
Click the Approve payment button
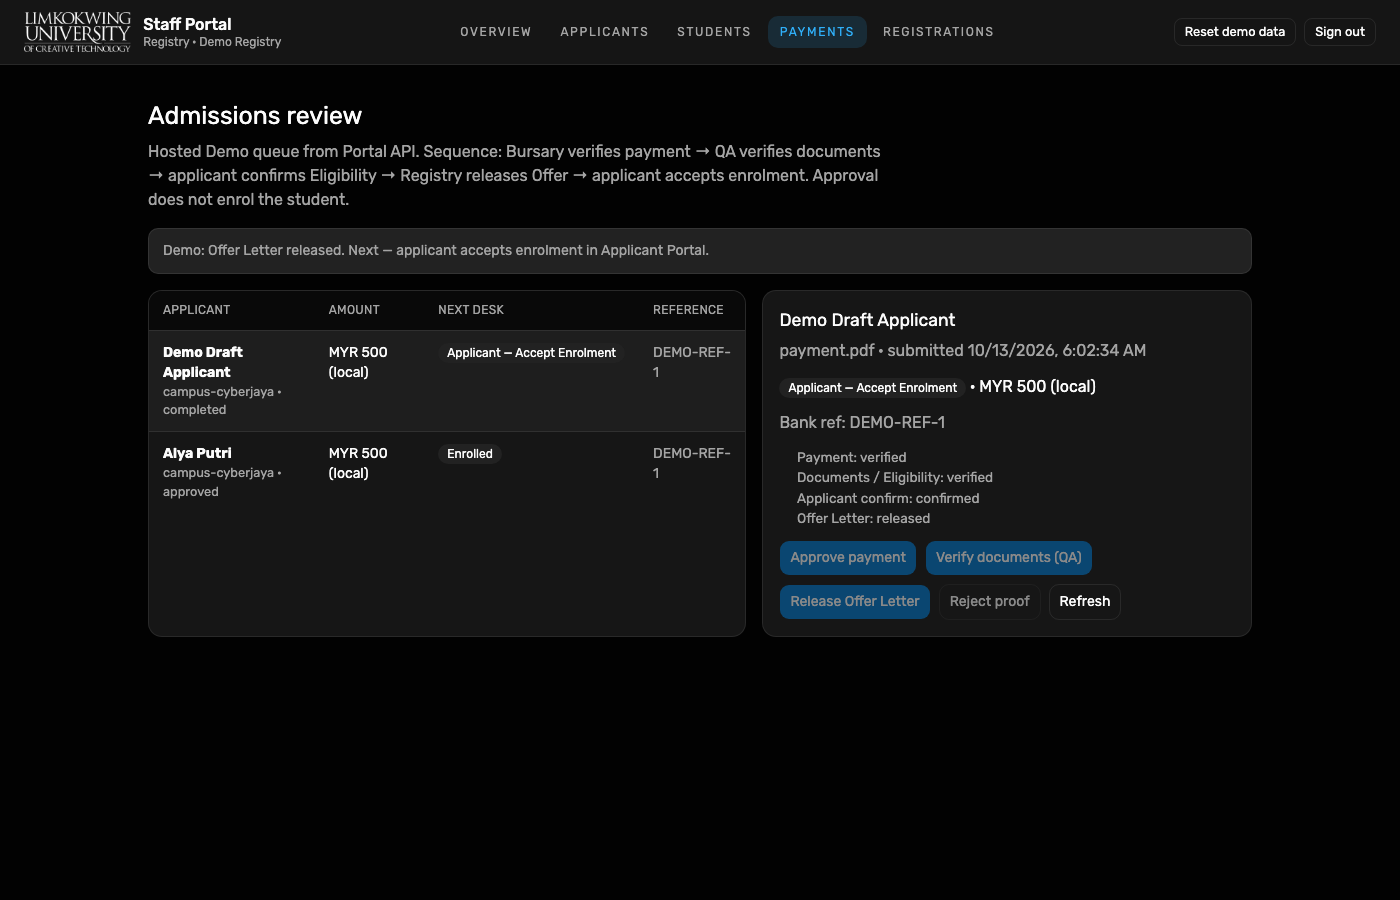(x=848, y=558)
